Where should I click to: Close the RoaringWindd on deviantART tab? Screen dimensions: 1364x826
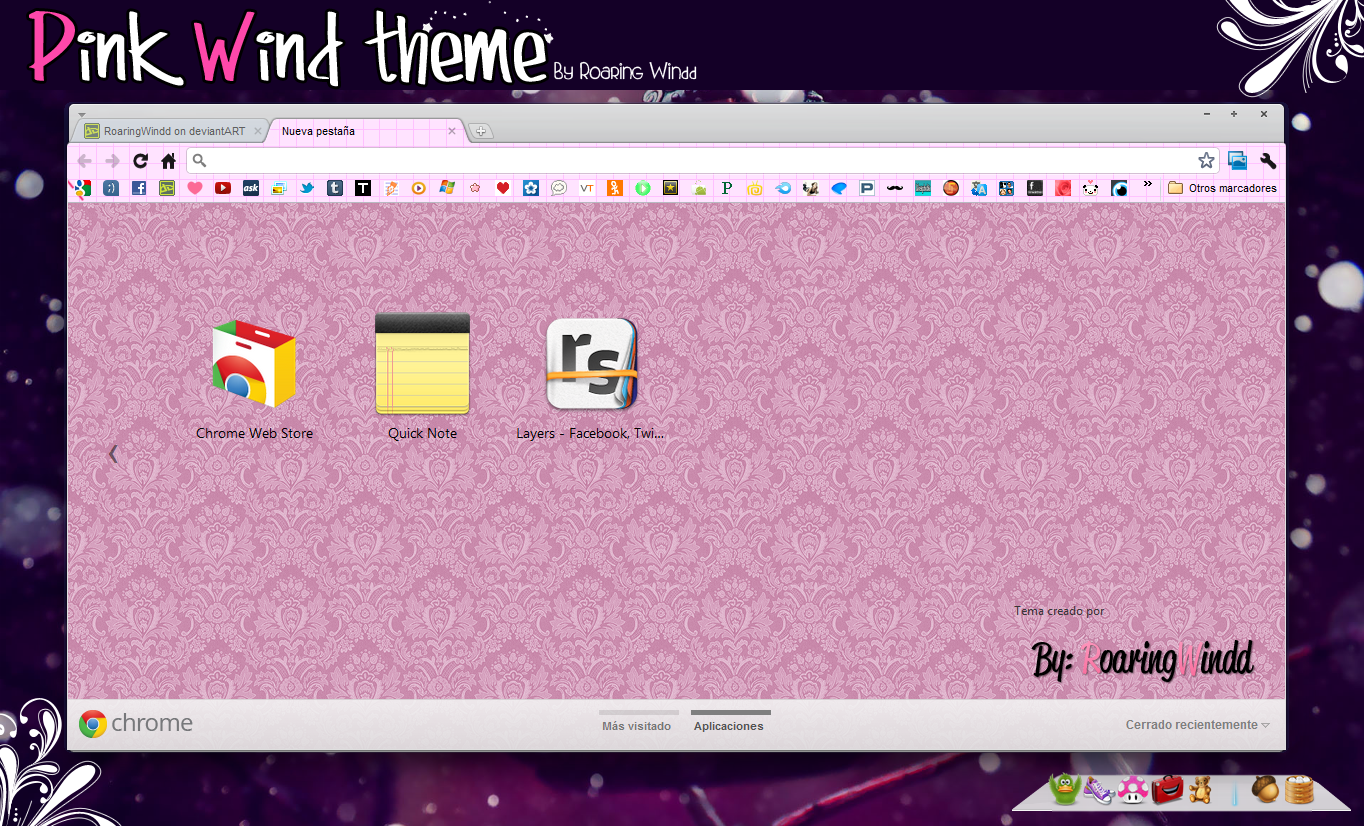click(258, 131)
